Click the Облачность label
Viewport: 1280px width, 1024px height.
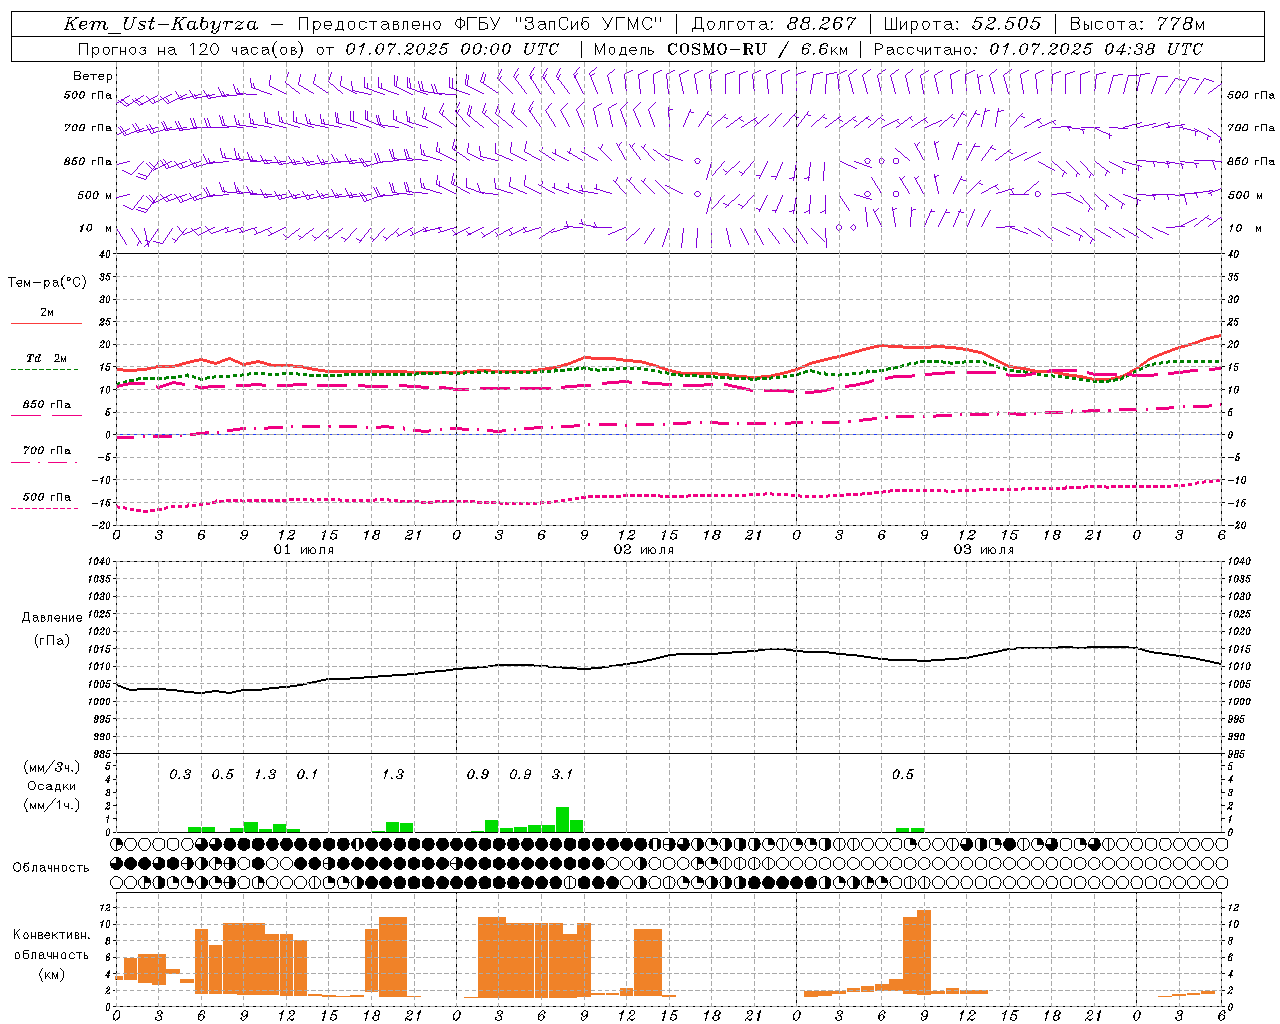tap(52, 868)
